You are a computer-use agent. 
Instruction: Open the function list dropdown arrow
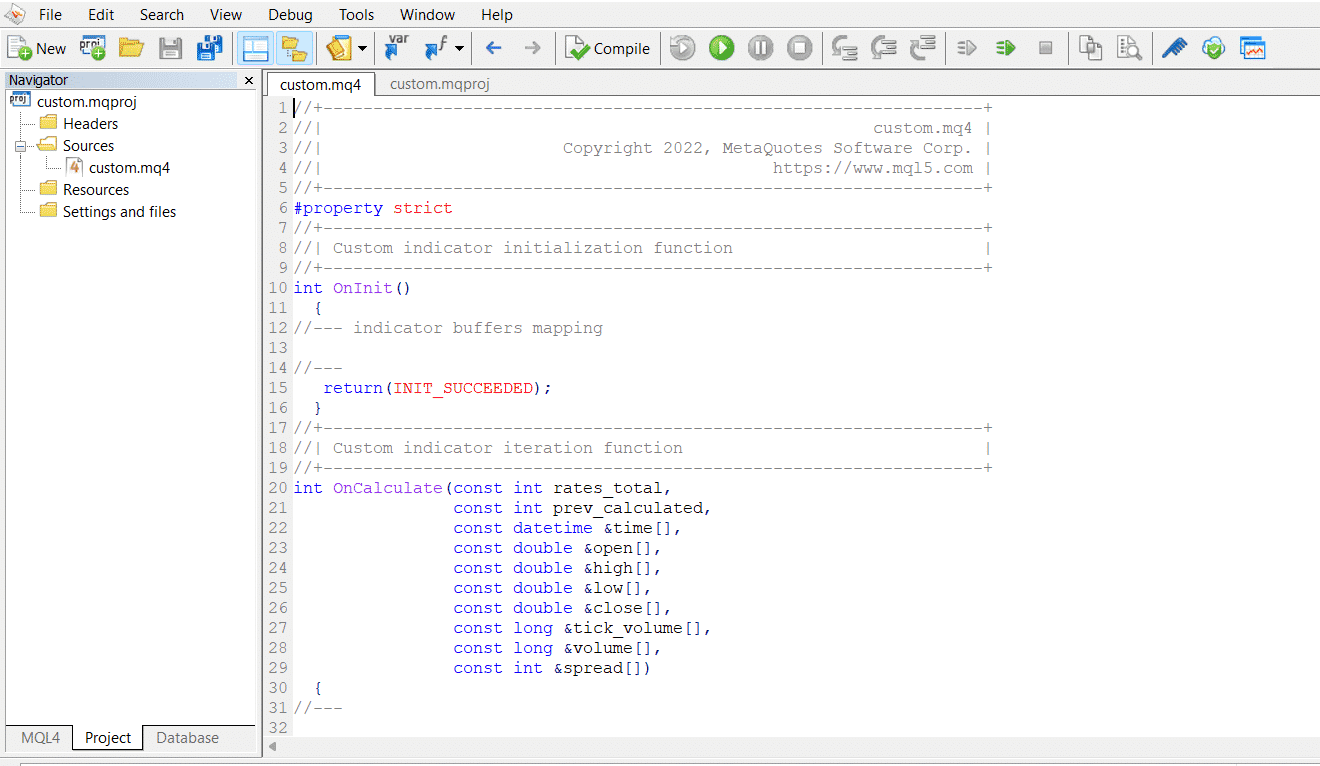click(459, 48)
